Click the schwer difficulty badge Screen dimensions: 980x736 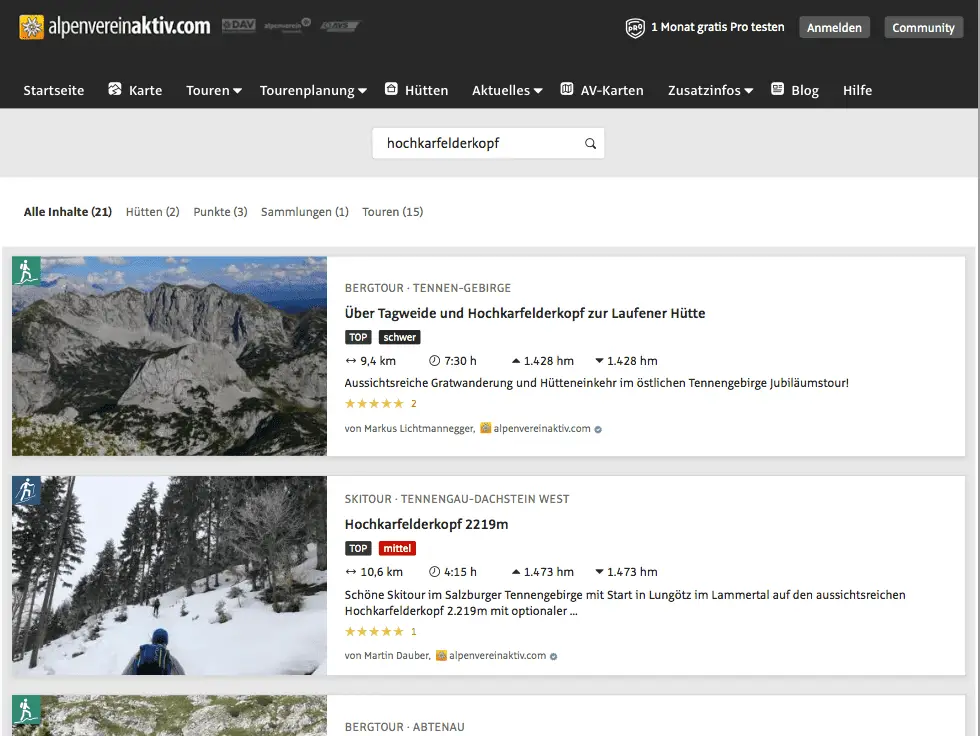click(x=399, y=337)
